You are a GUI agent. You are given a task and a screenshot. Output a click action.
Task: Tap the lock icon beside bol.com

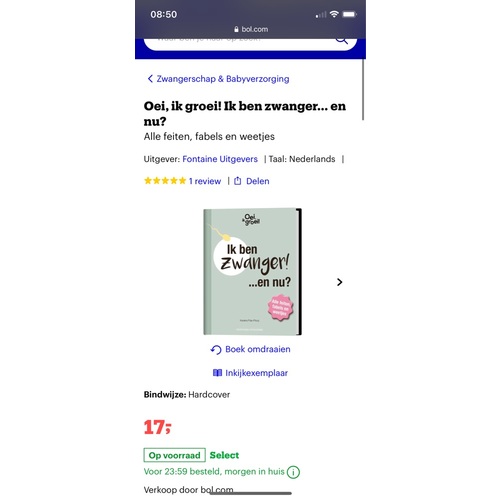tap(236, 29)
